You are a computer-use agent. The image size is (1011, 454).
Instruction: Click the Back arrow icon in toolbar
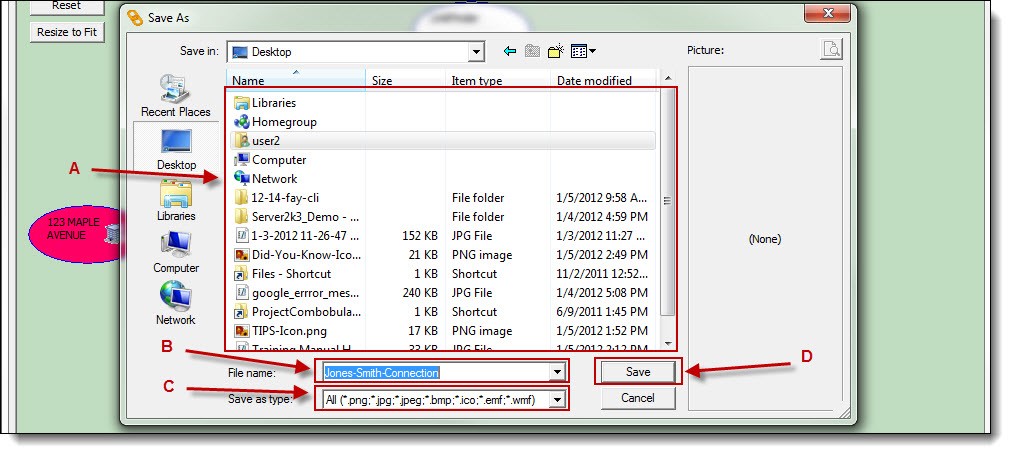pyautogui.click(x=510, y=51)
